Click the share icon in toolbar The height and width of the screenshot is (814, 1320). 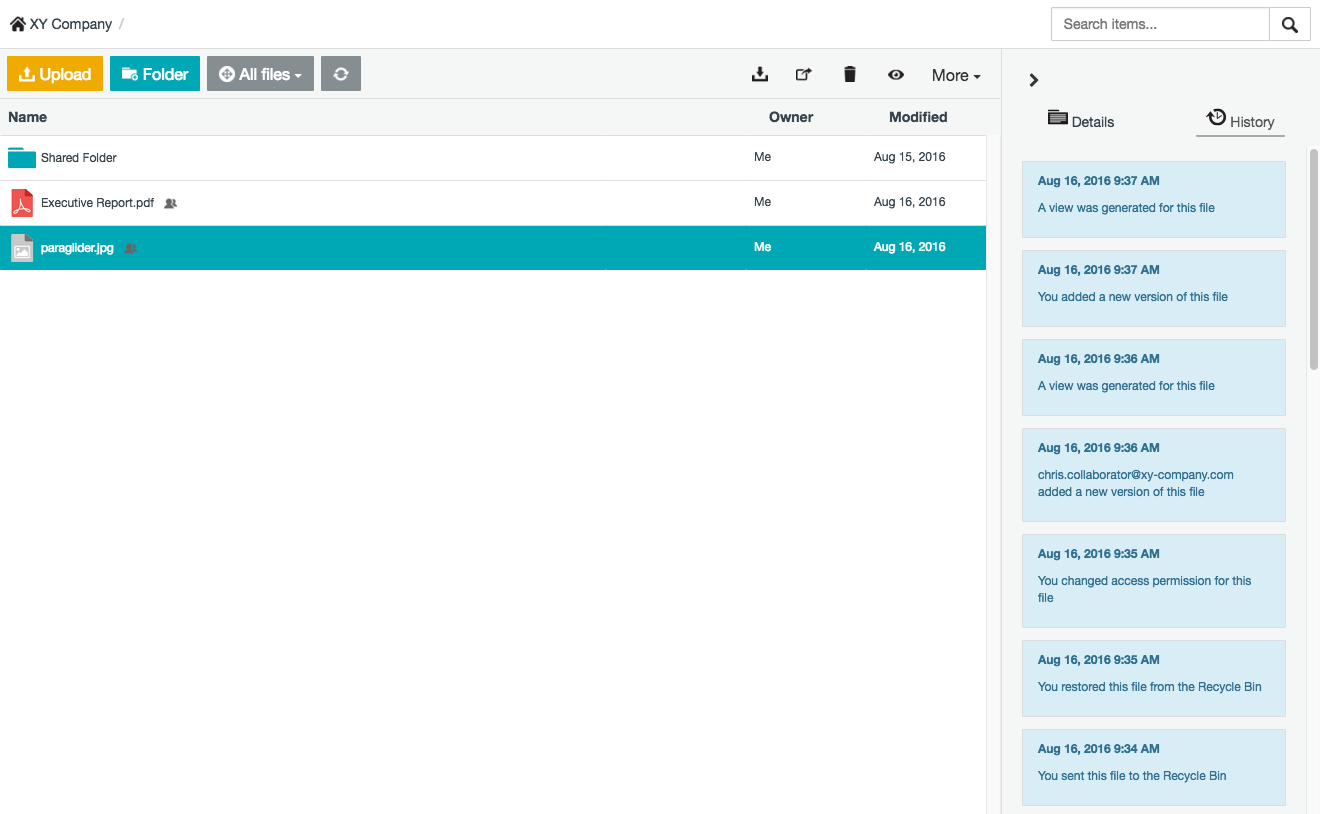coord(803,74)
